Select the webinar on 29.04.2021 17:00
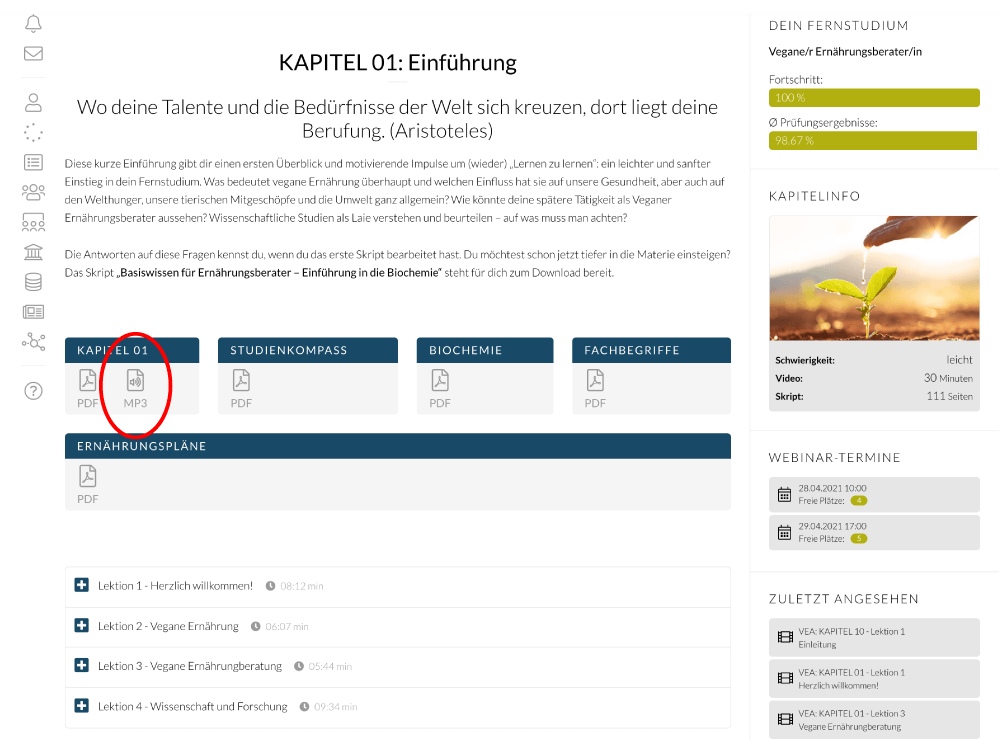This screenshot has height=740, width=1000. click(874, 532)
